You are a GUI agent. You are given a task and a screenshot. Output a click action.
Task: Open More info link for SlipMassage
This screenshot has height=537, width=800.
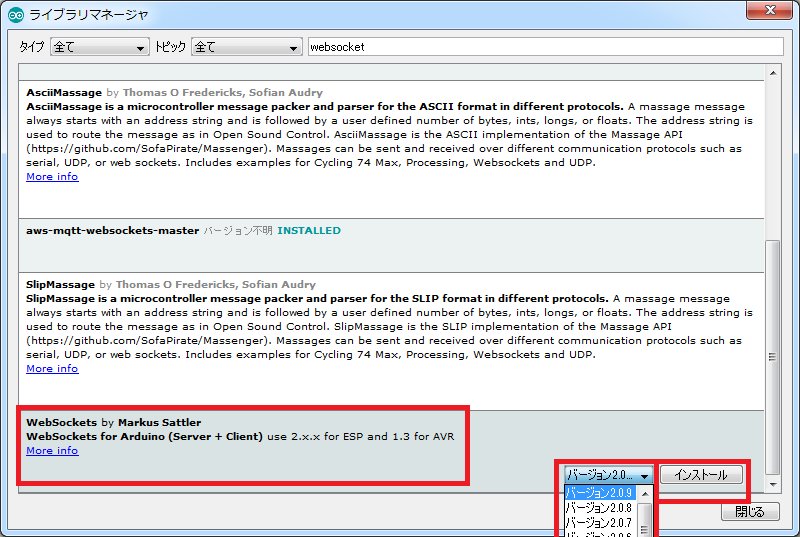(x=52, y=369)
